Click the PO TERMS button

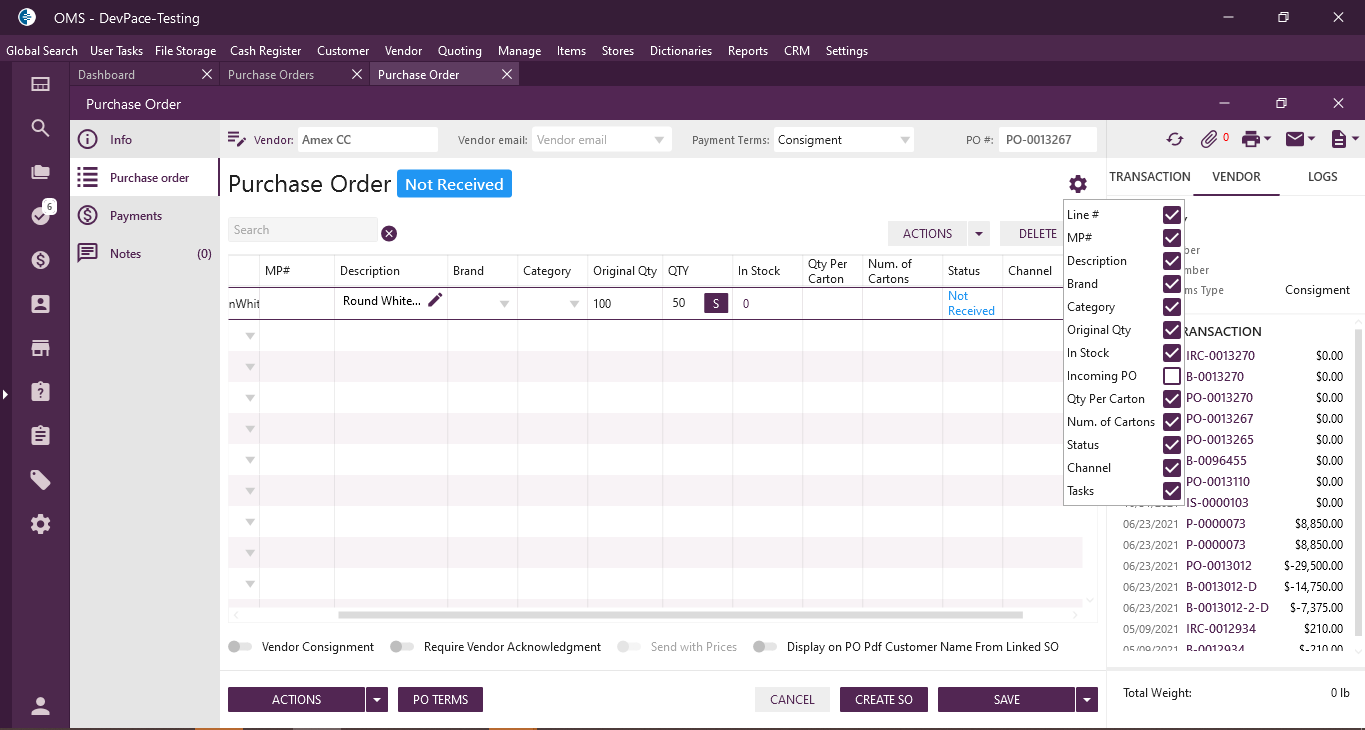[440, 700]
